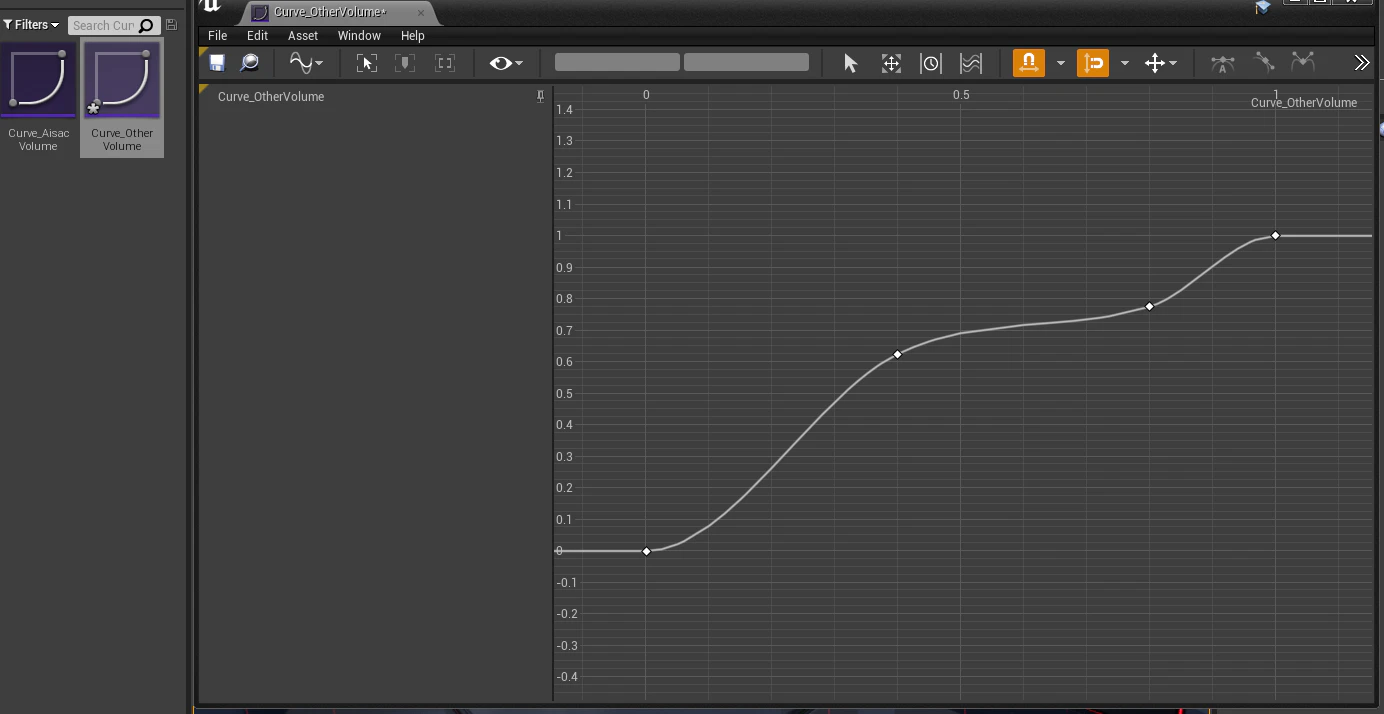
Task: Close the Curve_OtherVolume tab
Action: [421, 13]
